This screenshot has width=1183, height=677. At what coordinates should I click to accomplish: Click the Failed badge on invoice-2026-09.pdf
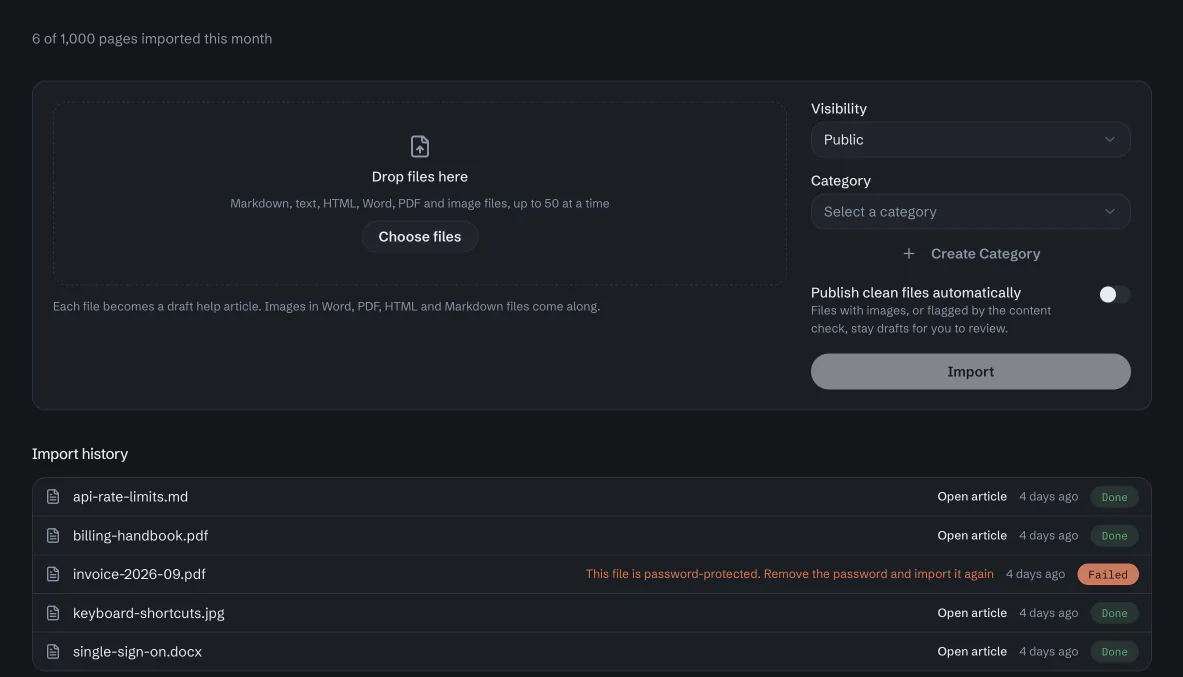point(1108,574)
